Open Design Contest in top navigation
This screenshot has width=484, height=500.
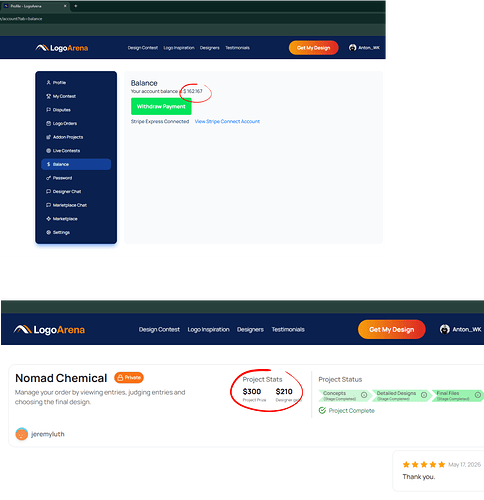(x=143, y=48)
